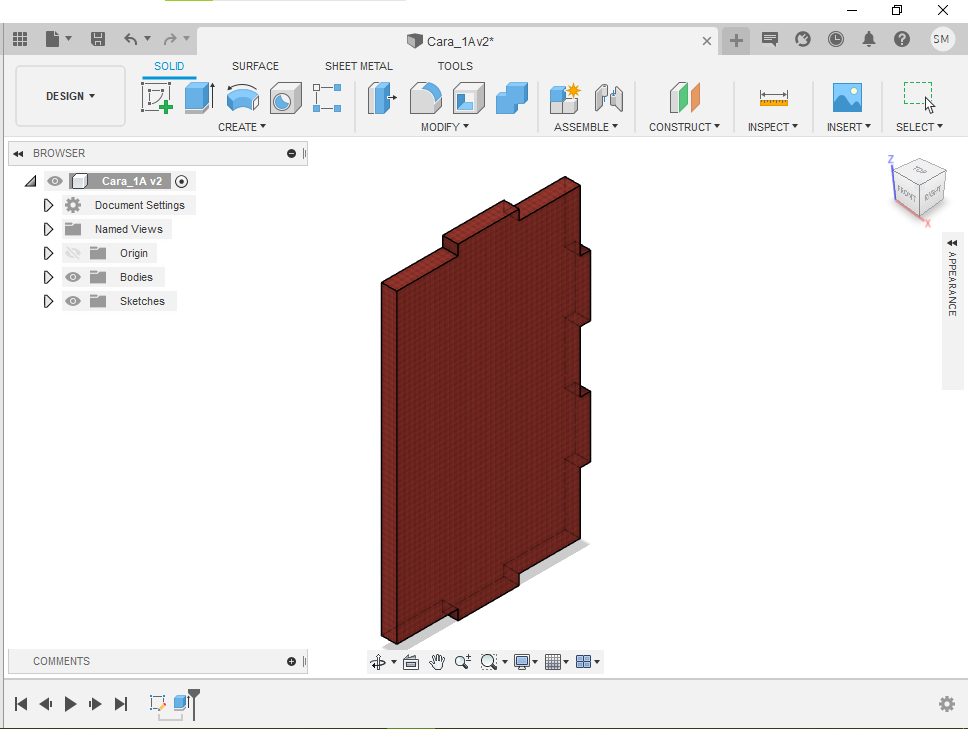This screenshot has width=968, height=729.
Task: Open the CONSTRUCT dropdown menu
Action: click(685, 127)
